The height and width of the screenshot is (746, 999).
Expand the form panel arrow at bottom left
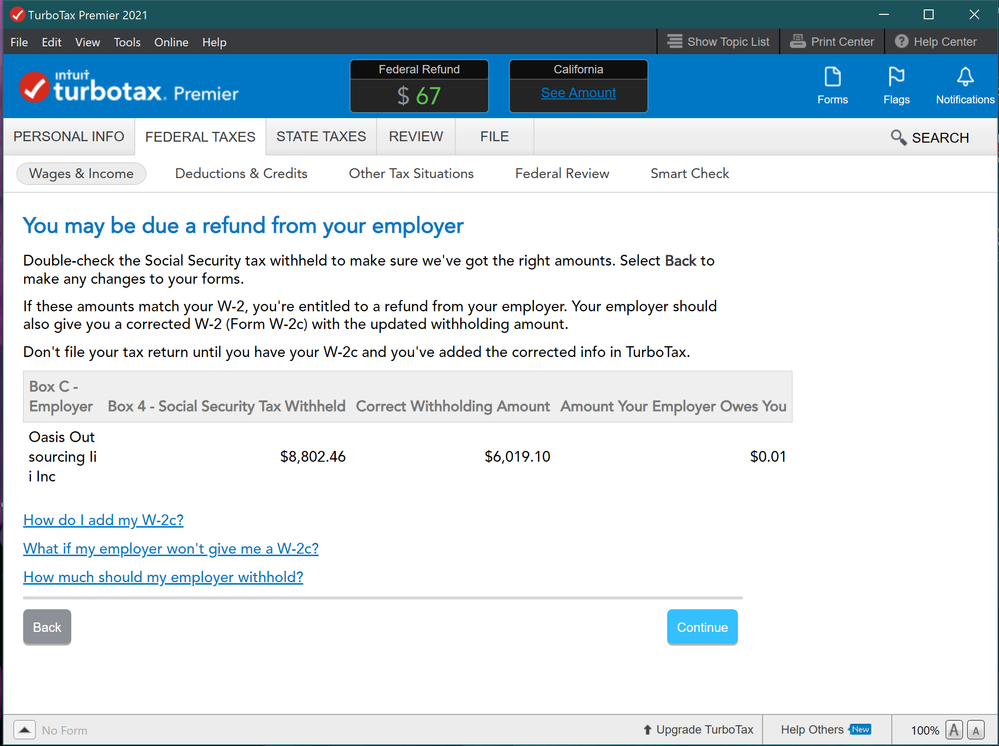[24, 730]
